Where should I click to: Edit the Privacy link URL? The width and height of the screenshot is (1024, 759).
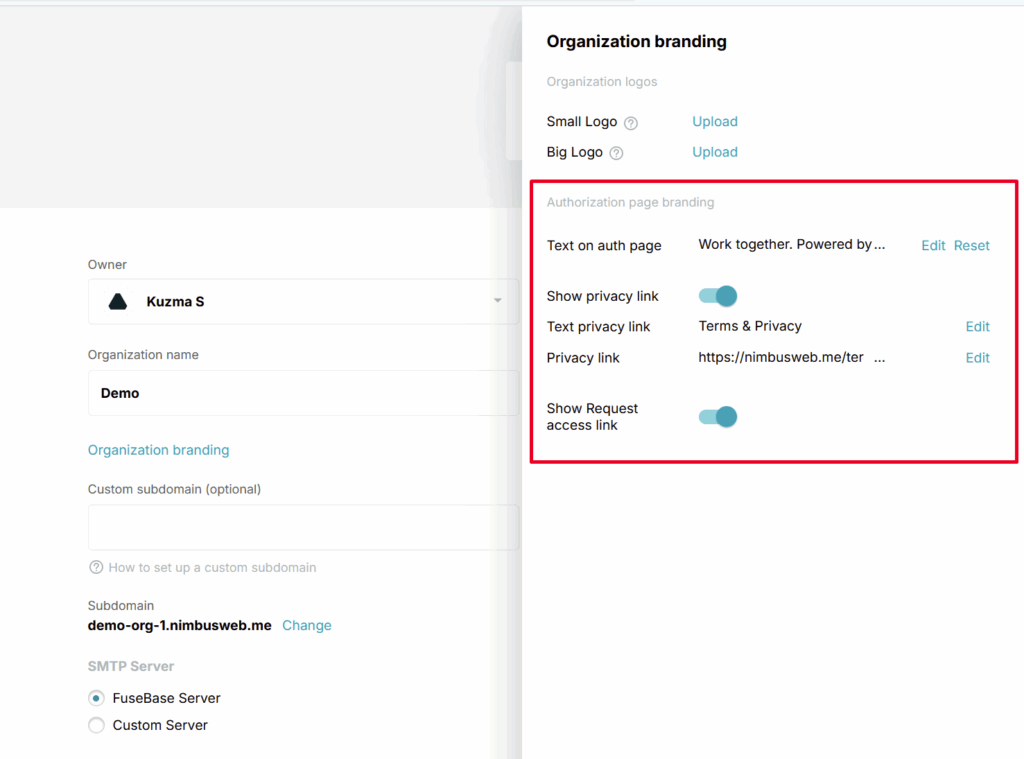(977, 358)
